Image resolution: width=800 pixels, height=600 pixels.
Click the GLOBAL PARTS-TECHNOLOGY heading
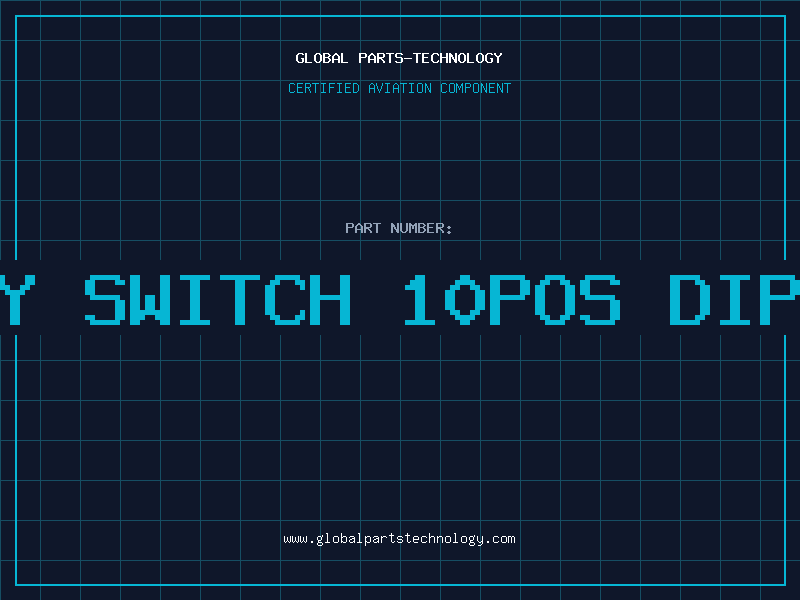pyautogui.click(x=399, y=58)
